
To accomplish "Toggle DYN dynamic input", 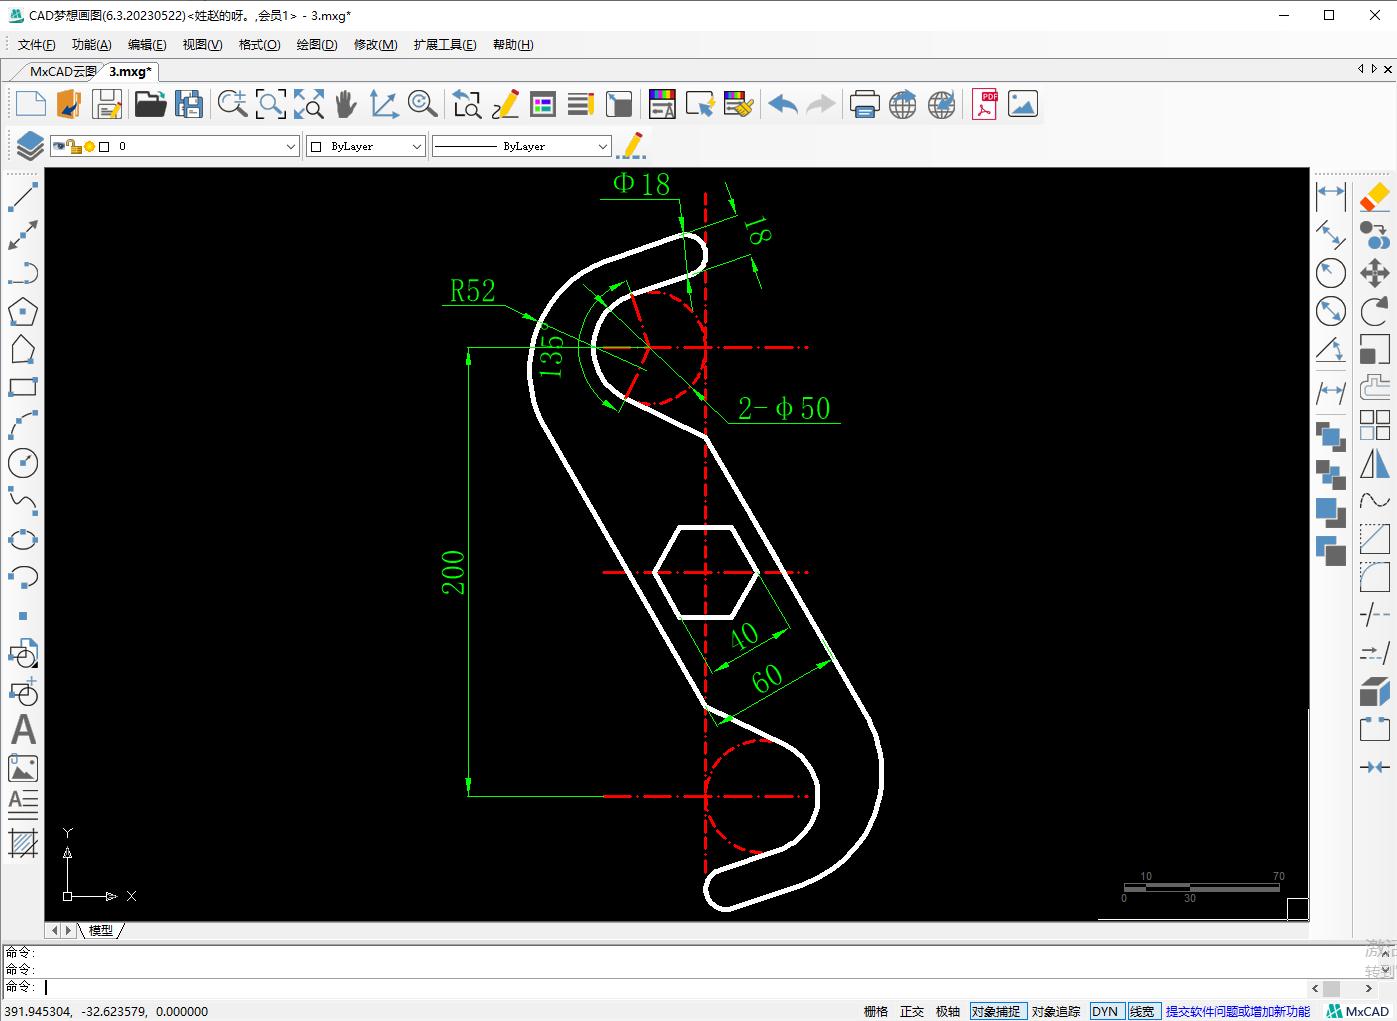I will point(1105,1011).
